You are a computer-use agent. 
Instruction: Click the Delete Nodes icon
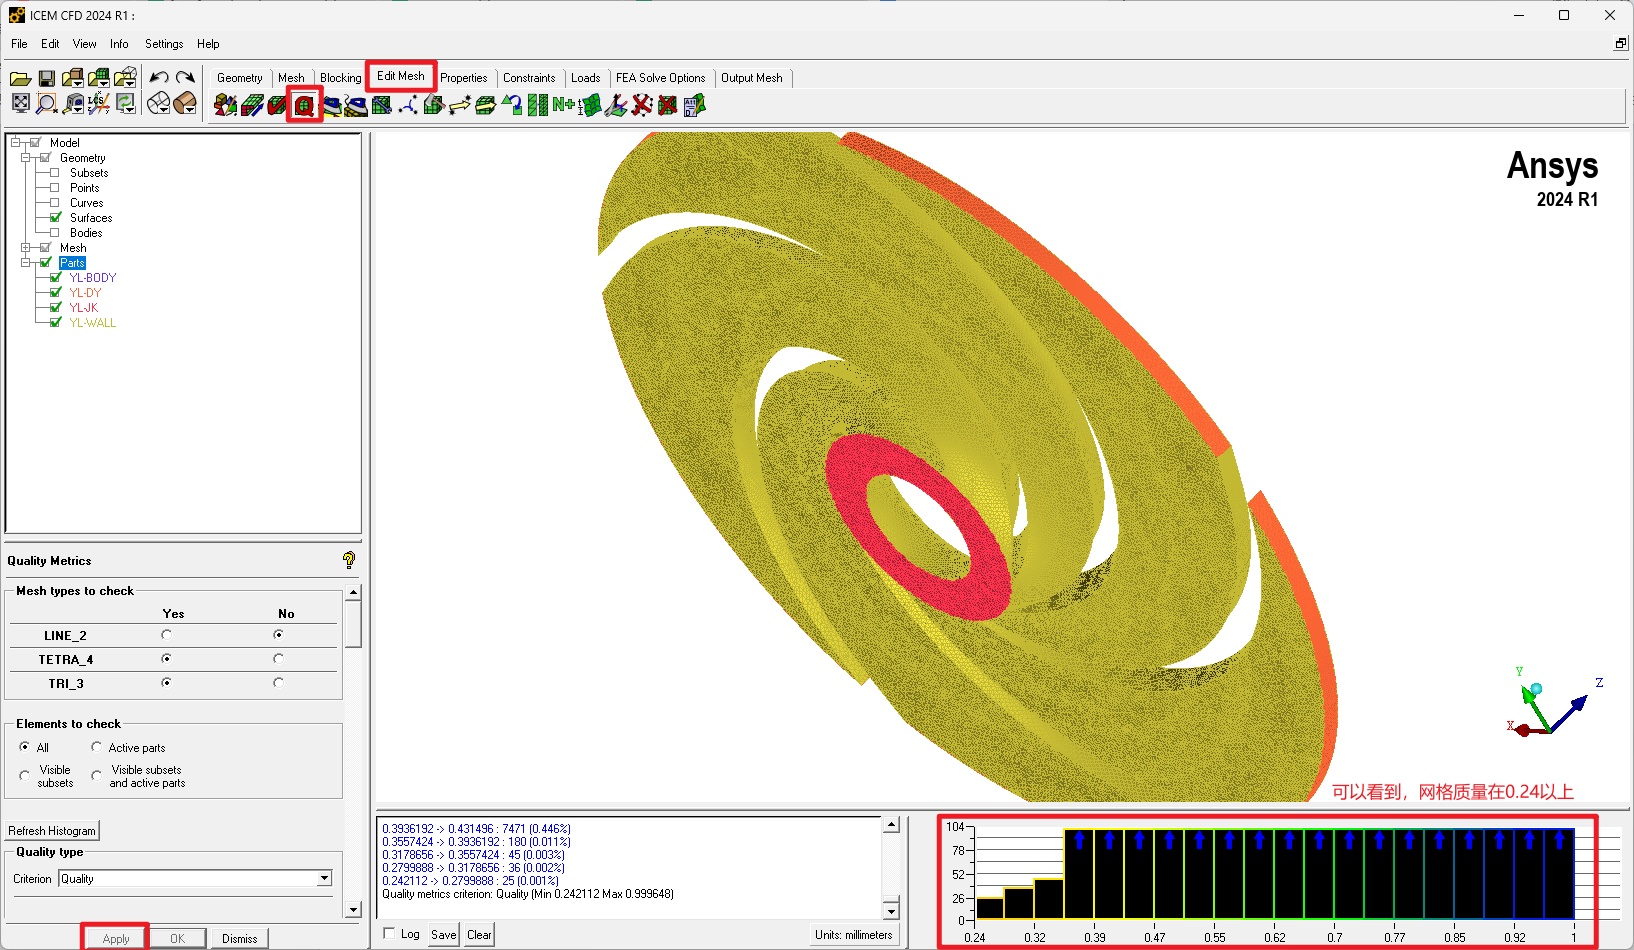[642, 105]
